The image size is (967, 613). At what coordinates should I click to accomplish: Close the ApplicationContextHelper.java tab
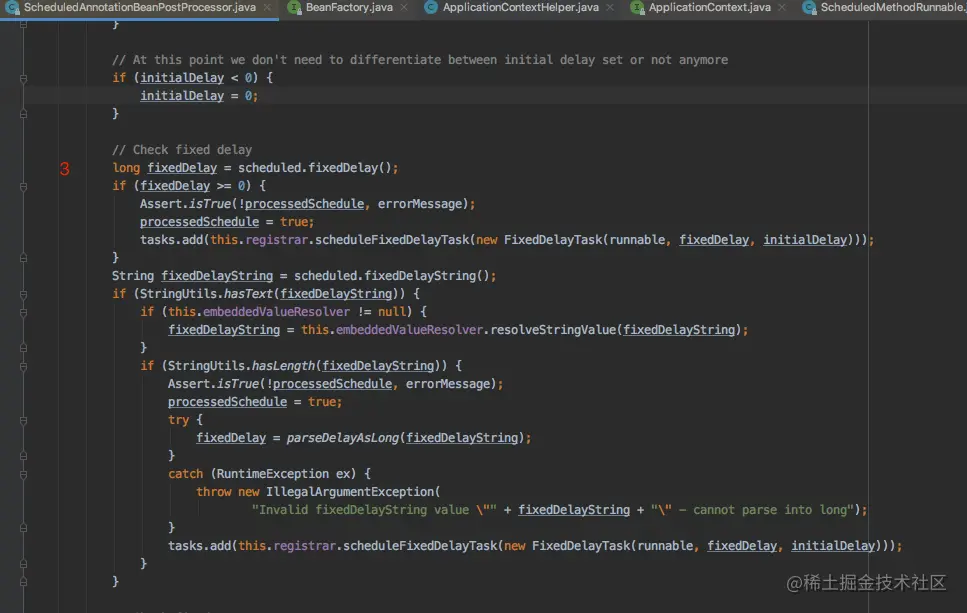[x=610, y=7]
